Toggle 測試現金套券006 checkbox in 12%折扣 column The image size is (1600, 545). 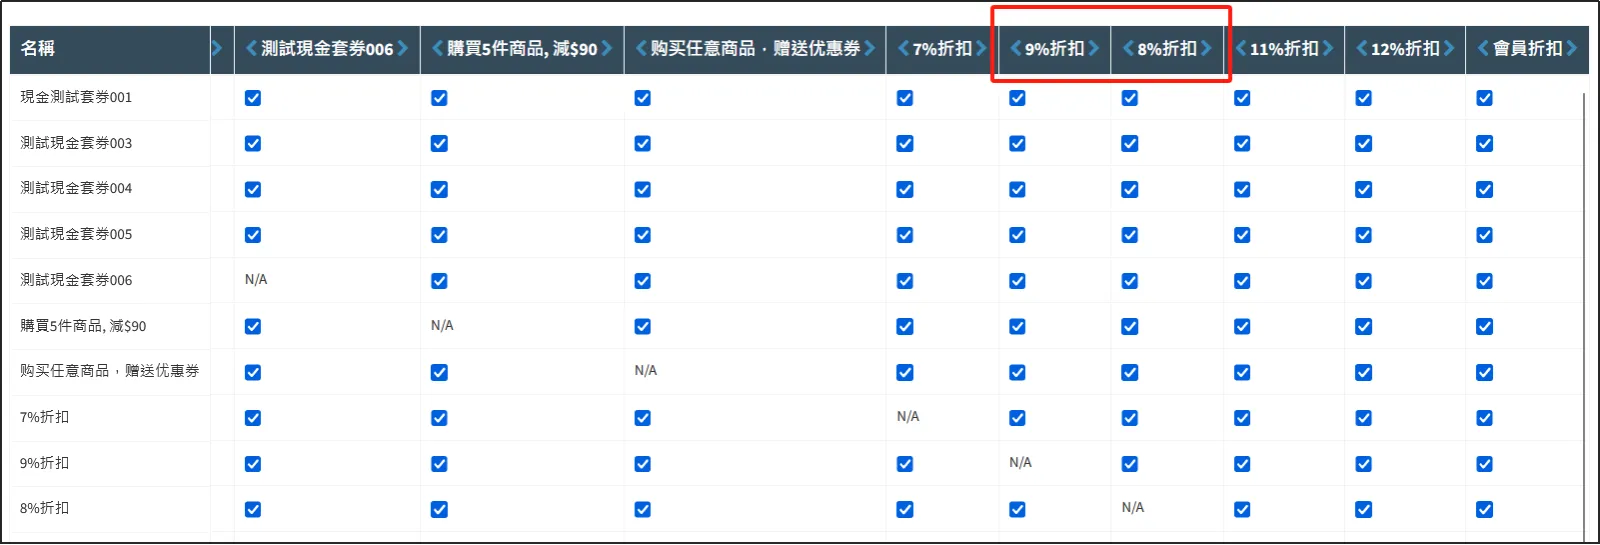[1363, 281]
